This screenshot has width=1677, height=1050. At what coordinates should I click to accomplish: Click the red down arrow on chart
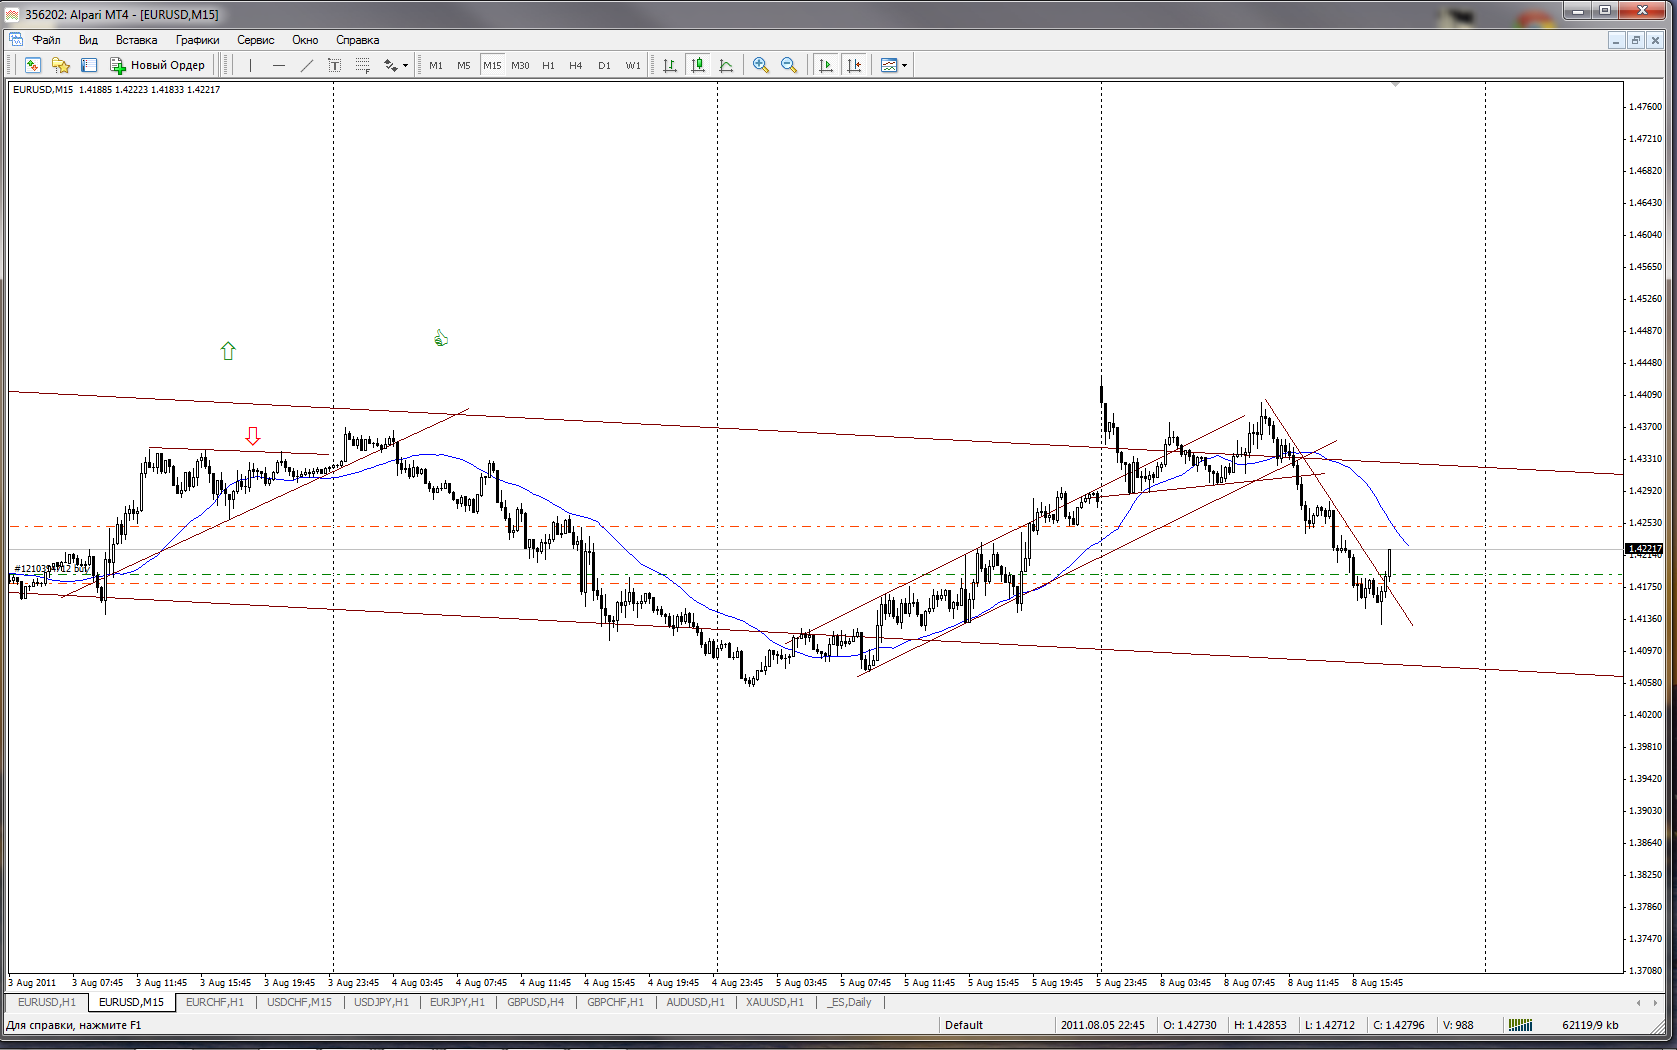click(x=253, y=436)
